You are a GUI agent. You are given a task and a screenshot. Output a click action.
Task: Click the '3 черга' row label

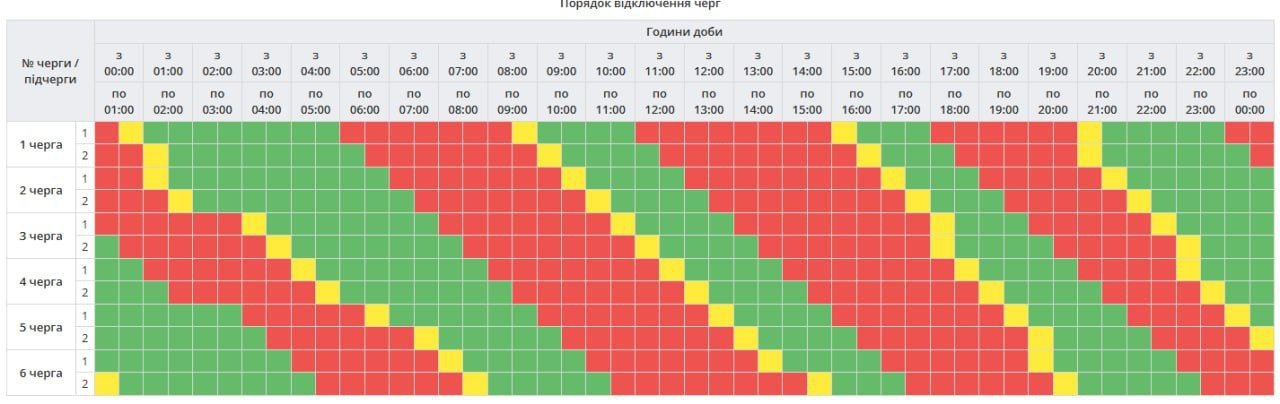[42, 236]
